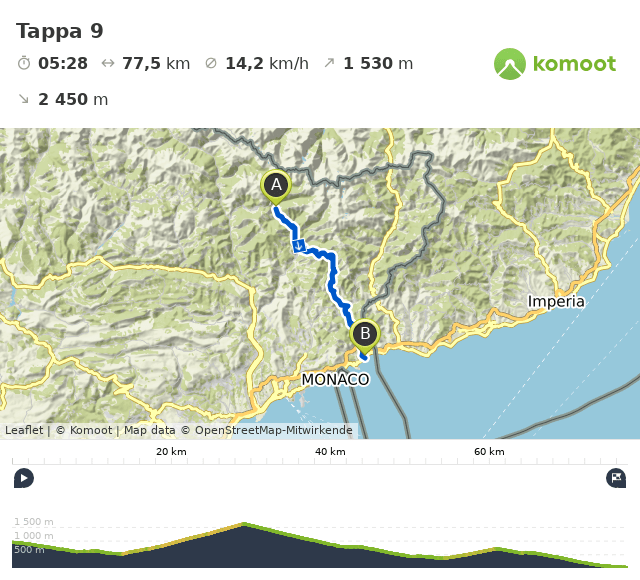Click the ascent arrow icon beside 1 530 m
640x580 pixels.
329,63
